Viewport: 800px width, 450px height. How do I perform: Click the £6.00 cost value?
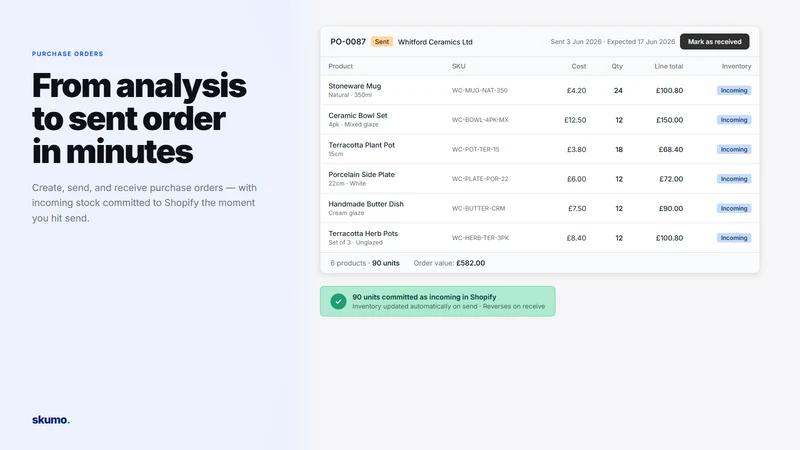click(x=577, y=179)
